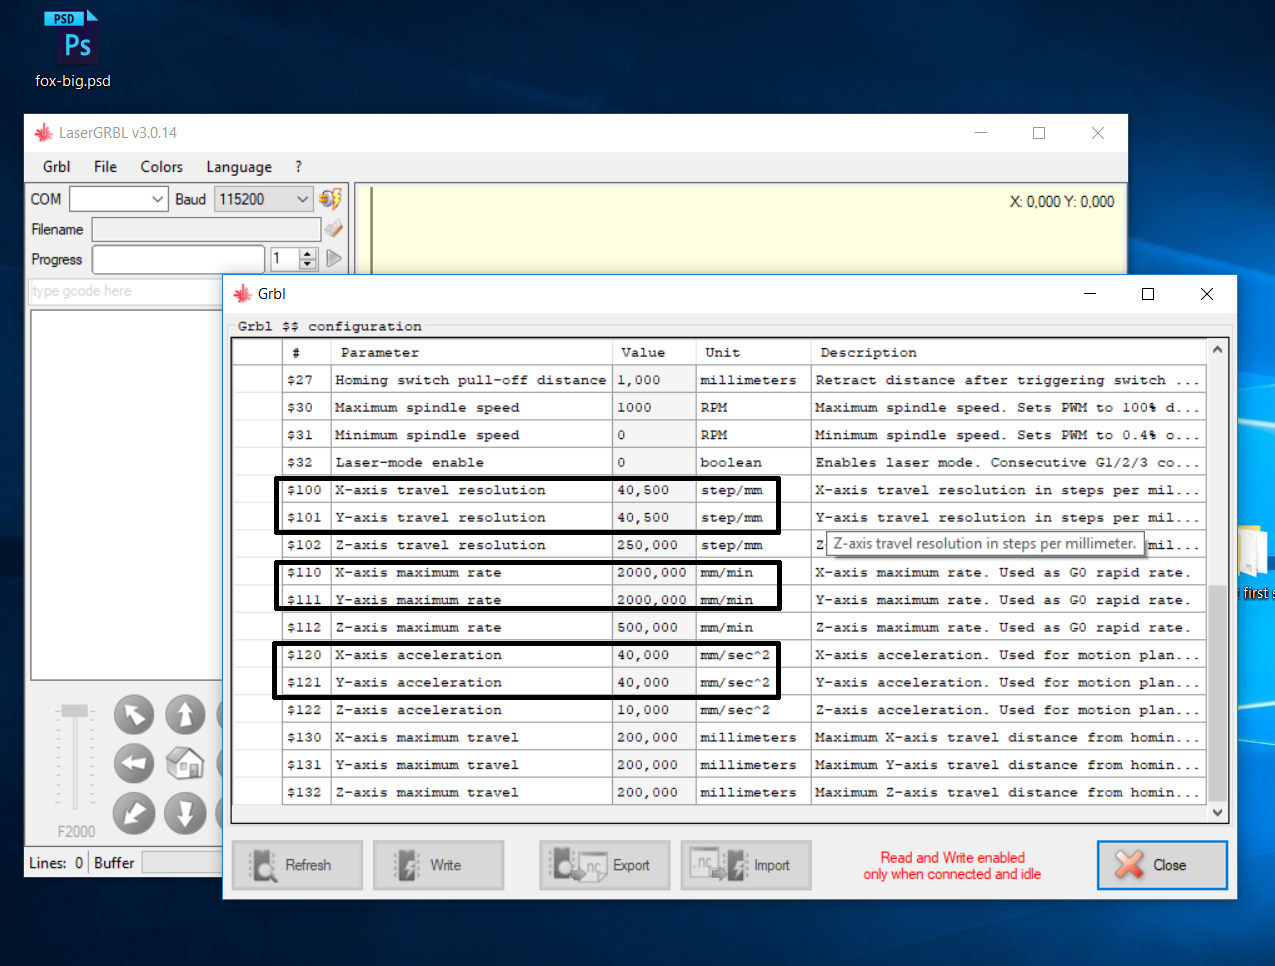
Task: Decrease the repeat count with the down spinner
Action: (x=308, y=265)
